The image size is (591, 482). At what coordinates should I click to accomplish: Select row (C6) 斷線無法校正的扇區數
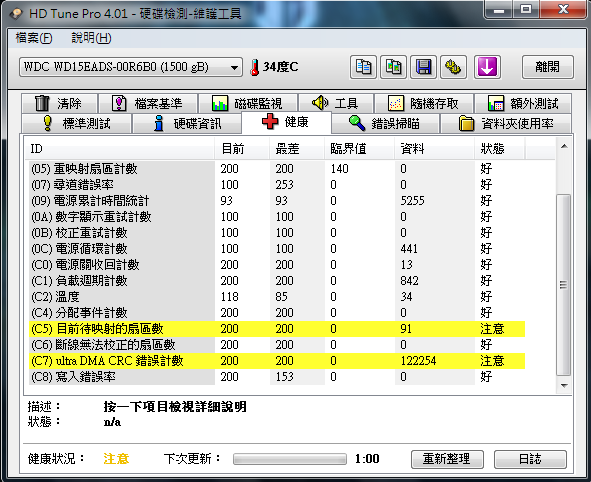[277, 345]
